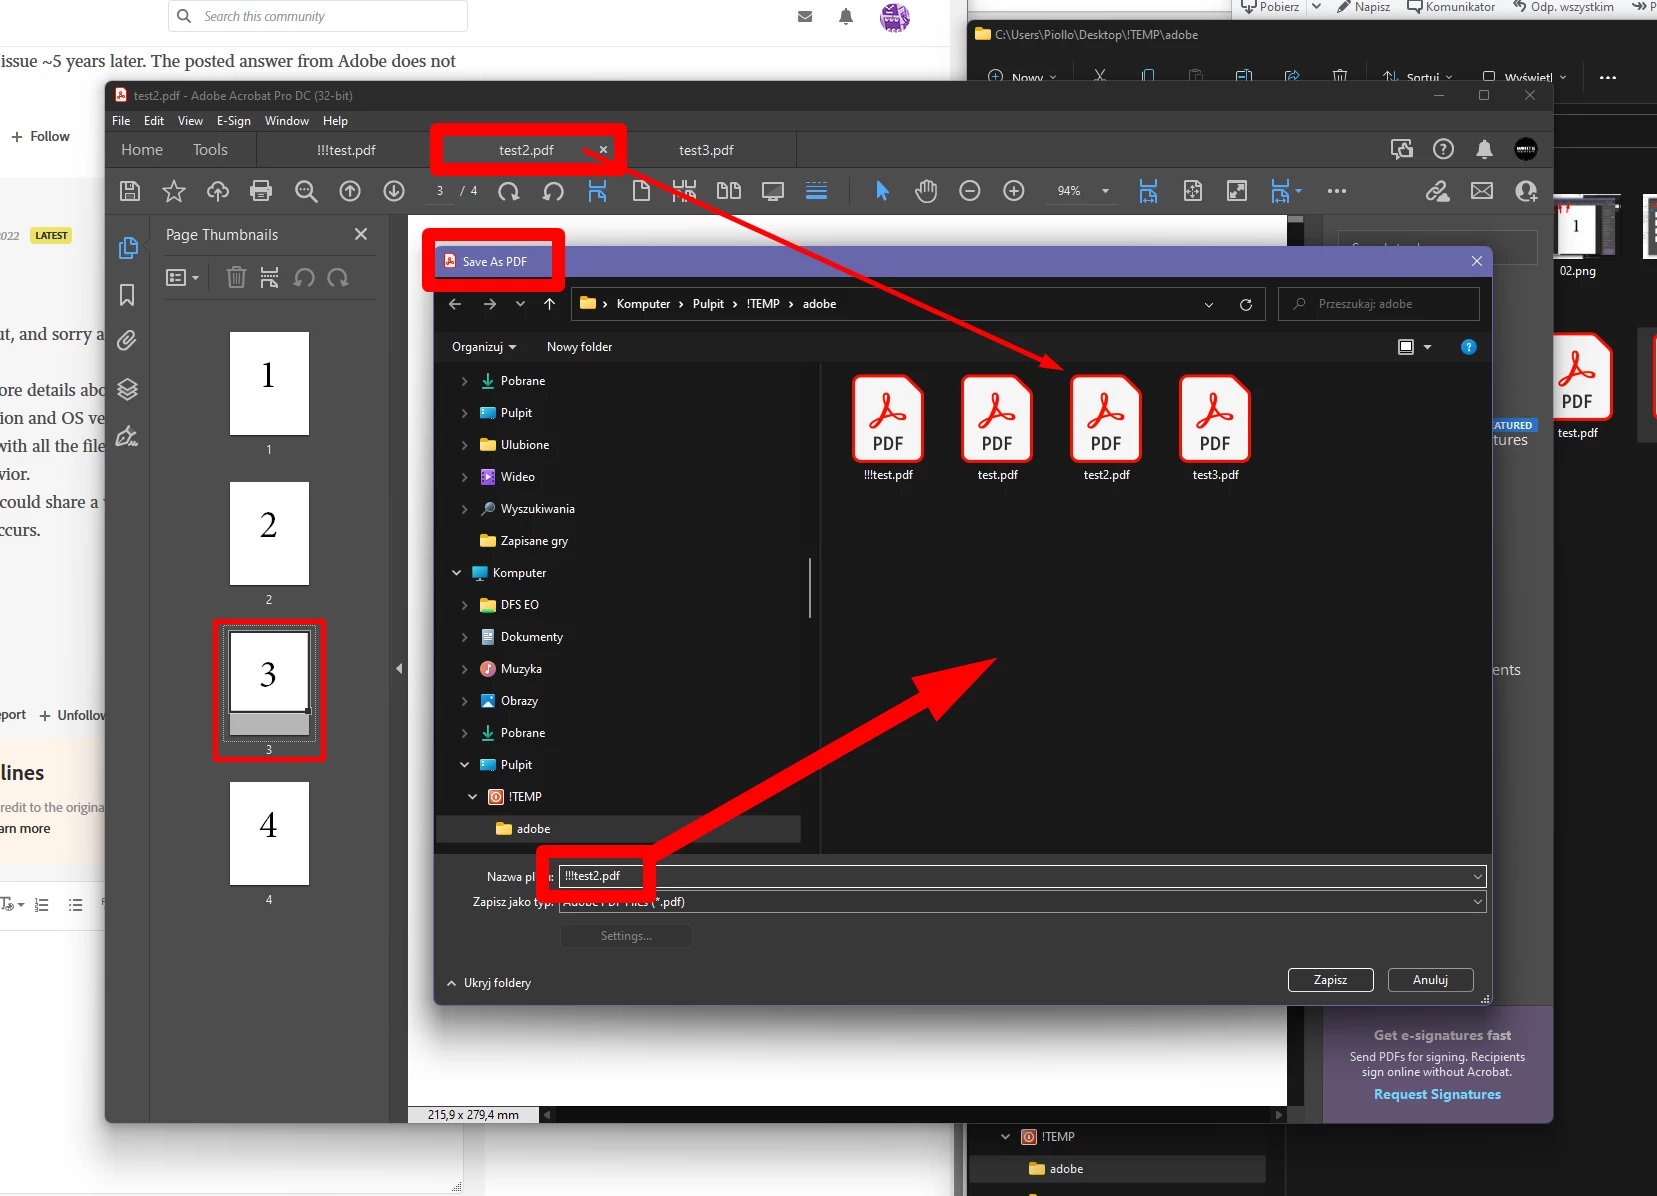Click the Save file icon in Acrobat toolbar
Screen dimensions: 1657x1196
[x=130, y=191]
